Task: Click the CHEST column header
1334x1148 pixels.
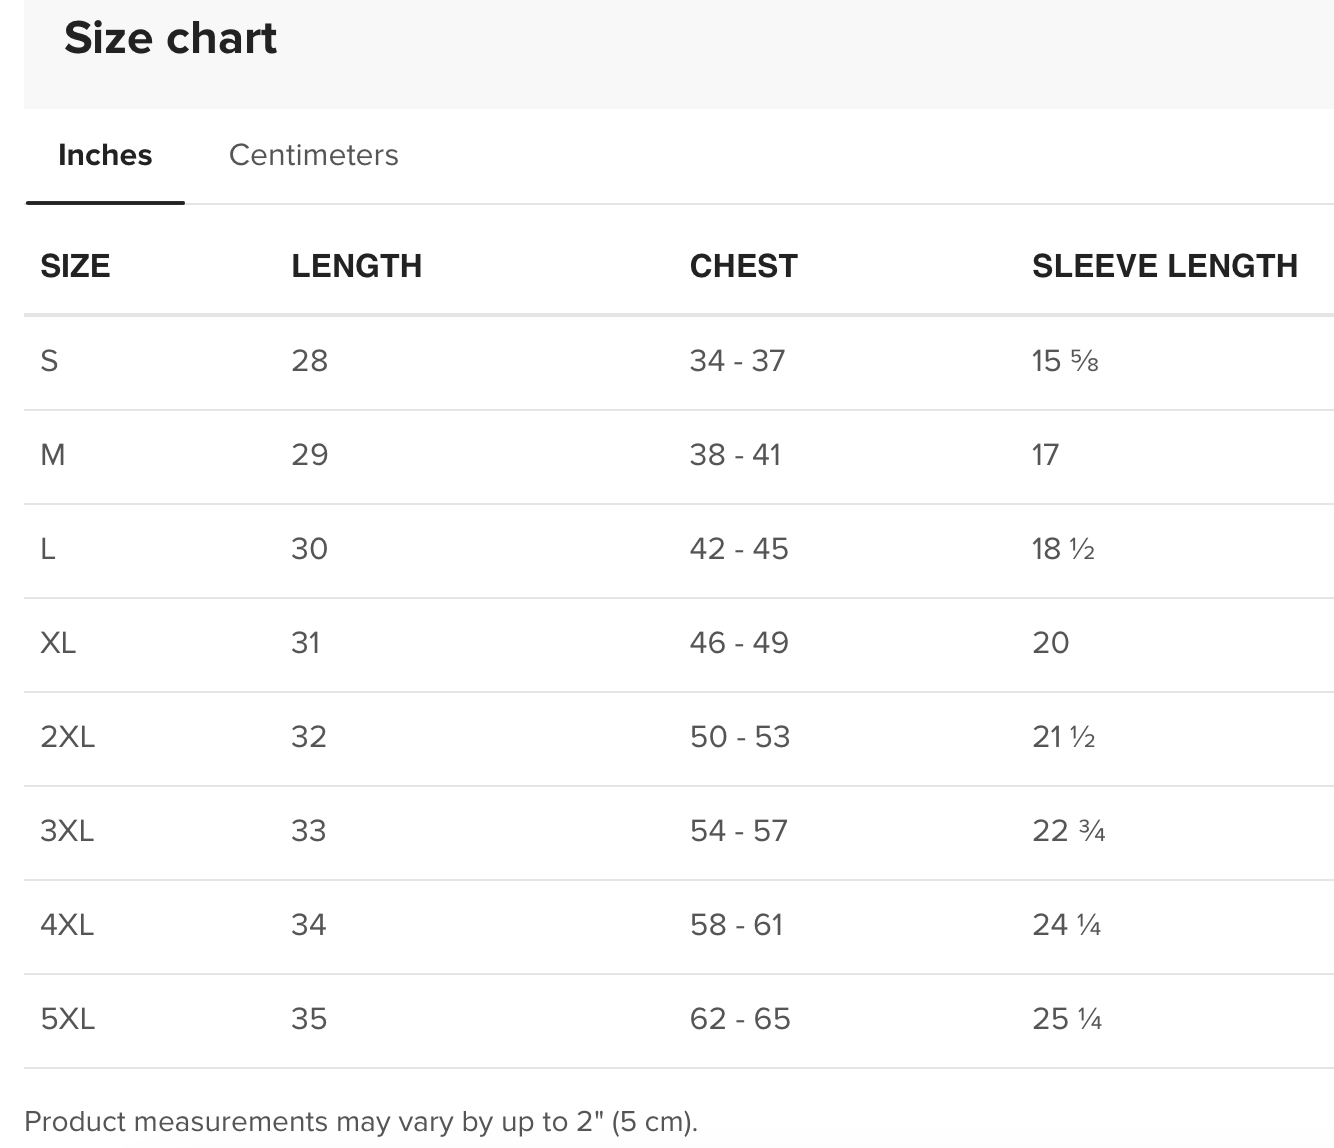Action: tap(744, 266)
